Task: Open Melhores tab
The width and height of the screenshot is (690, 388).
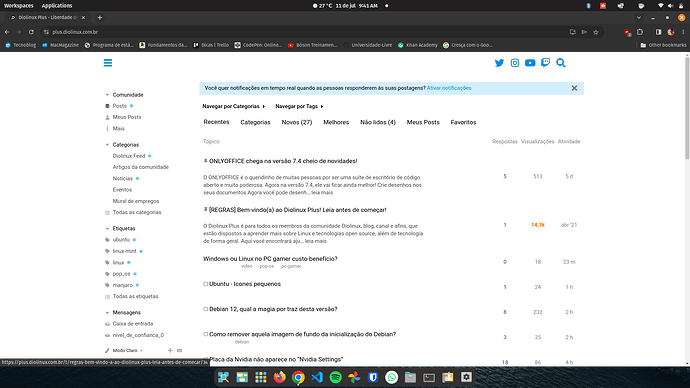Action: coord(336,122)
